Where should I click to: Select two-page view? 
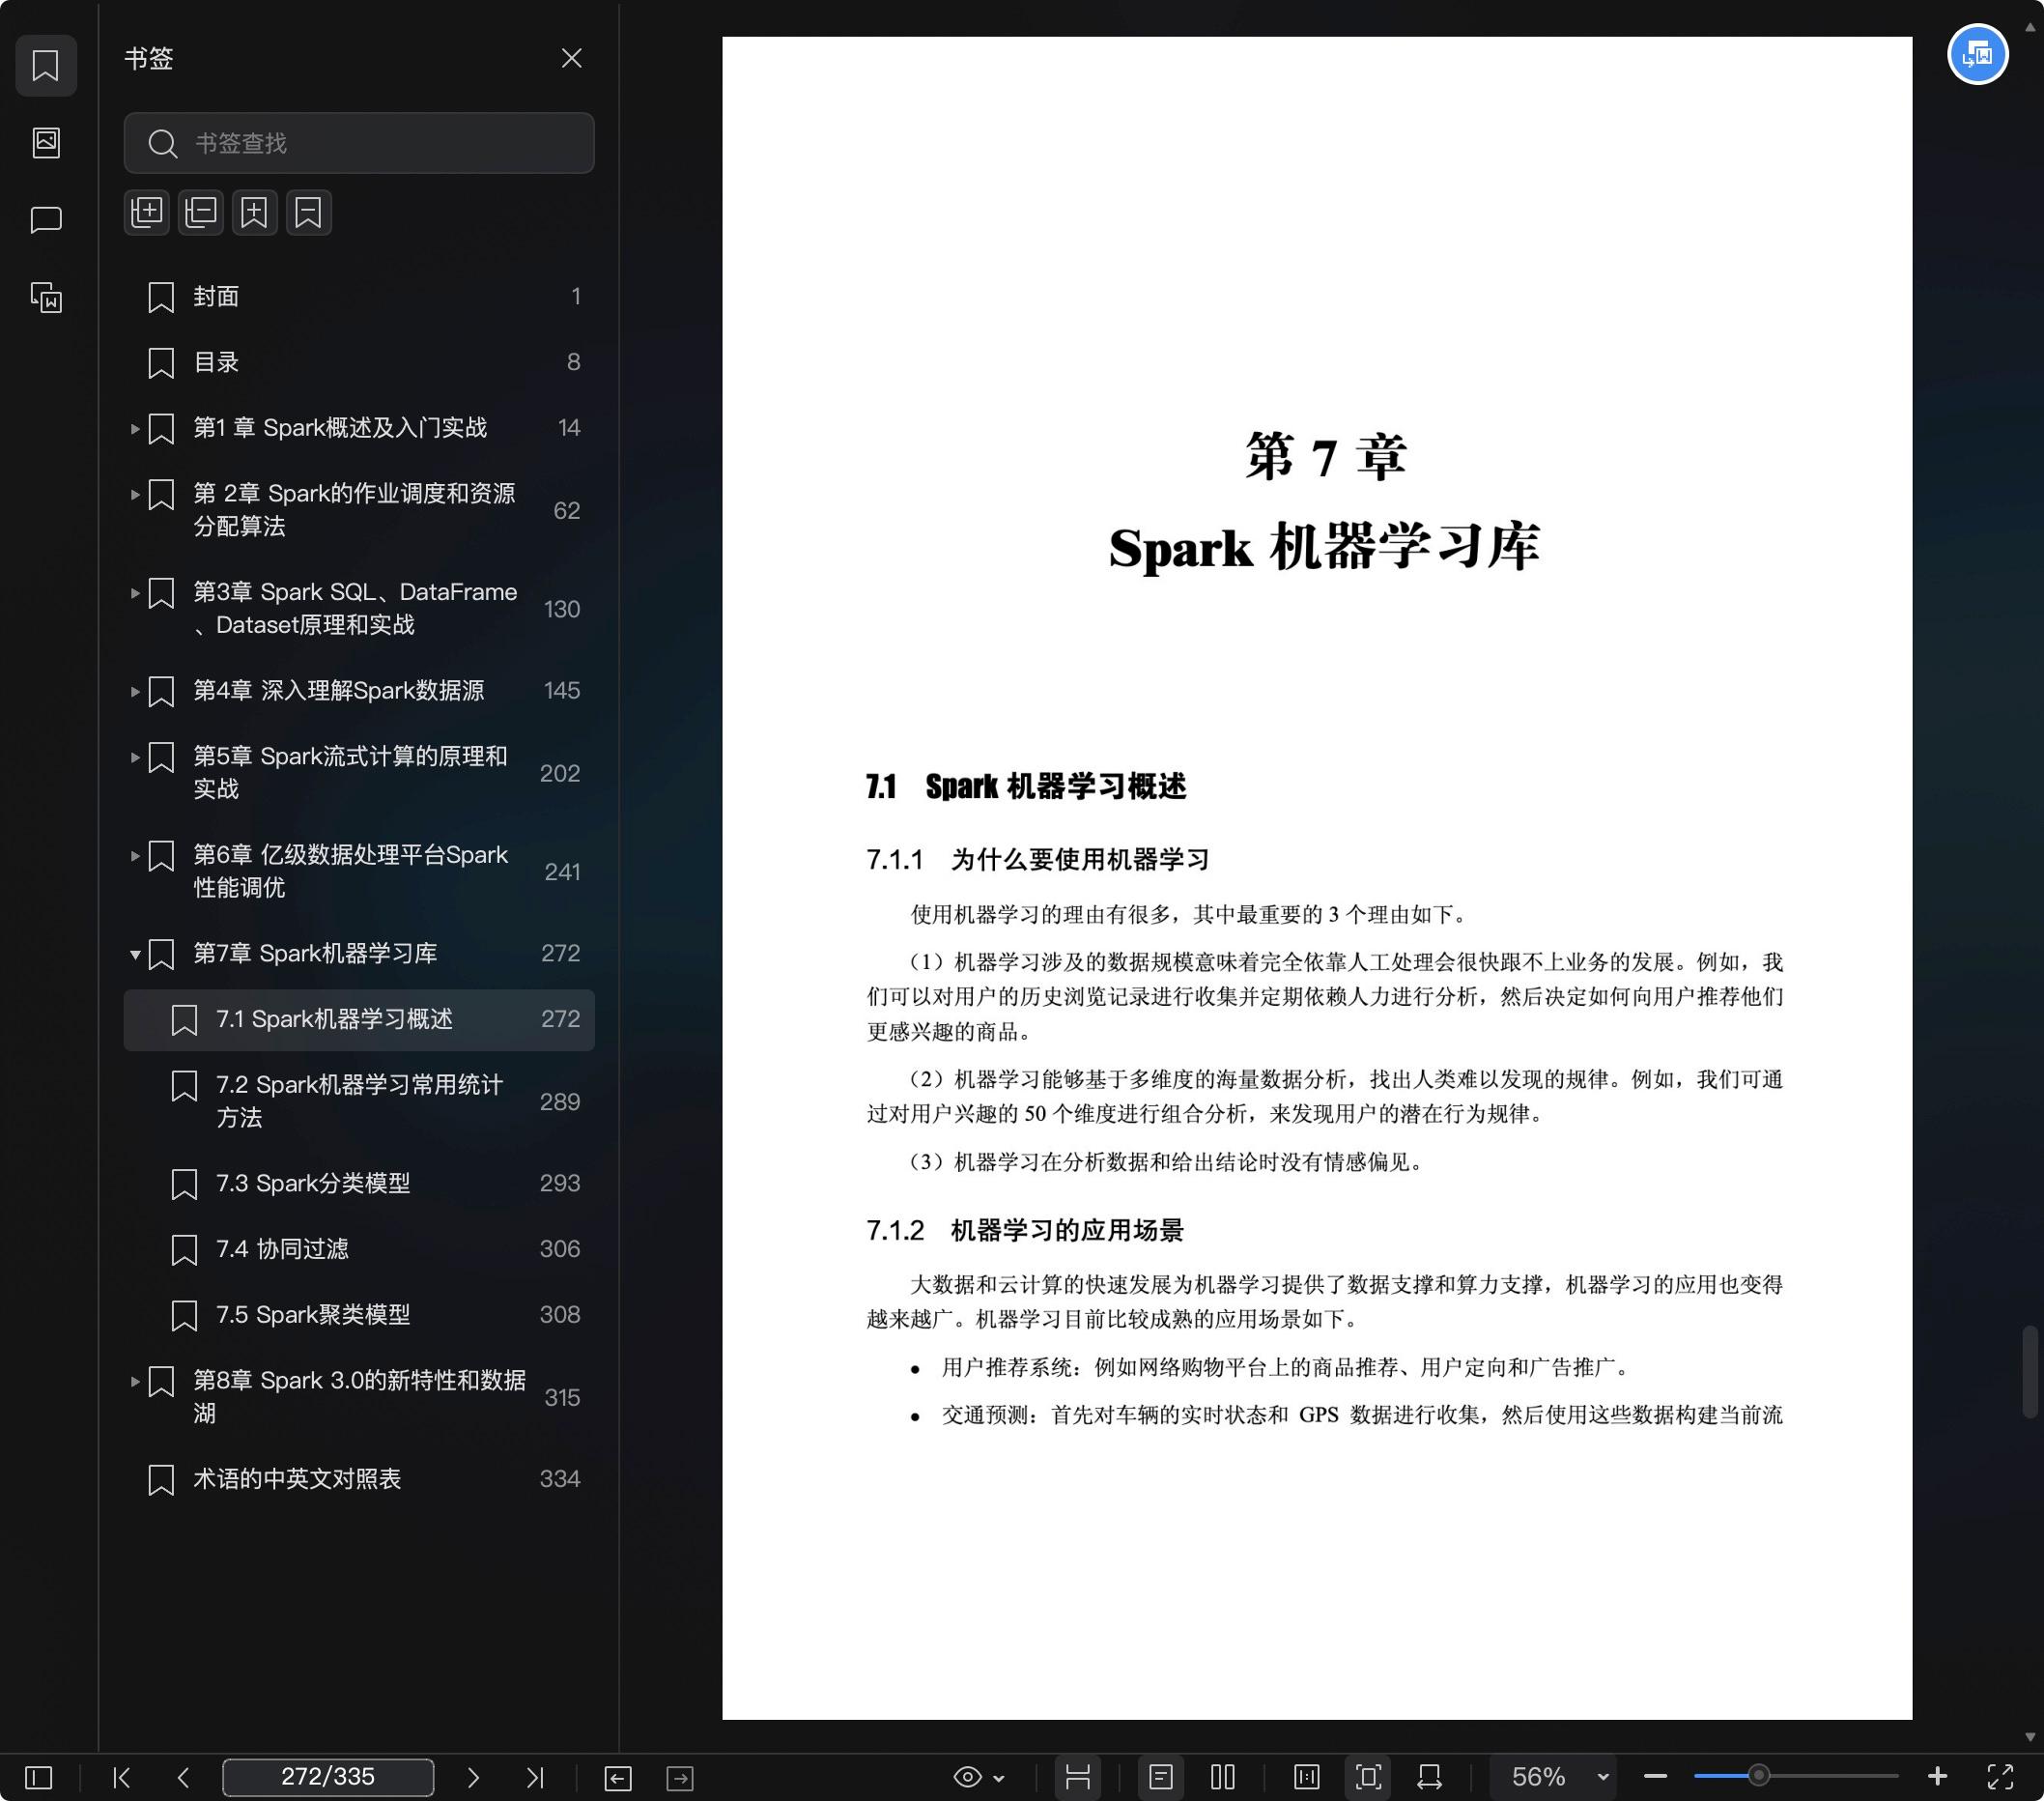point(1223,1777)
